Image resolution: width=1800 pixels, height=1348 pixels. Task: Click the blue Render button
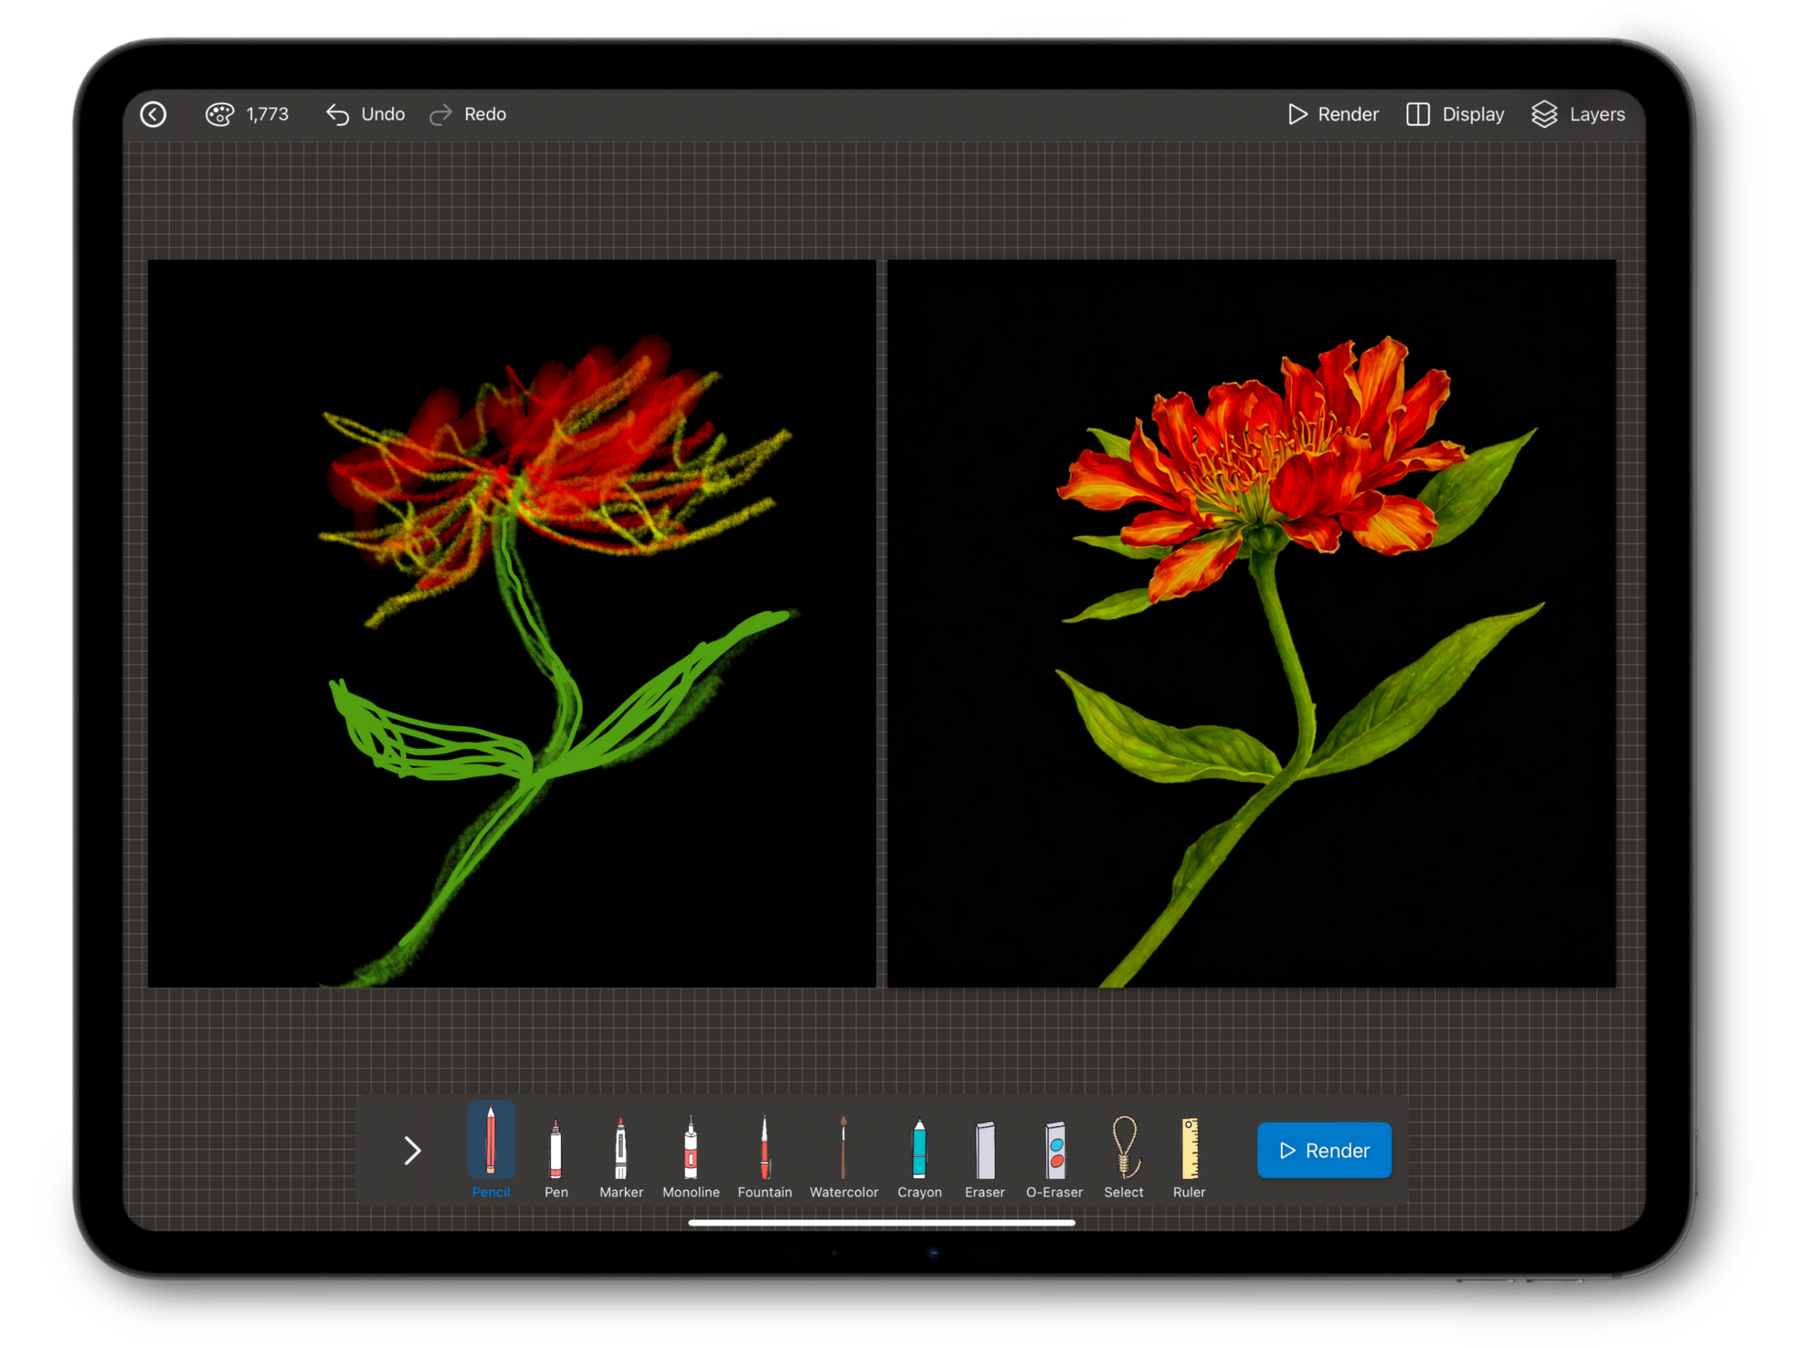(x=1324, y=1151)
